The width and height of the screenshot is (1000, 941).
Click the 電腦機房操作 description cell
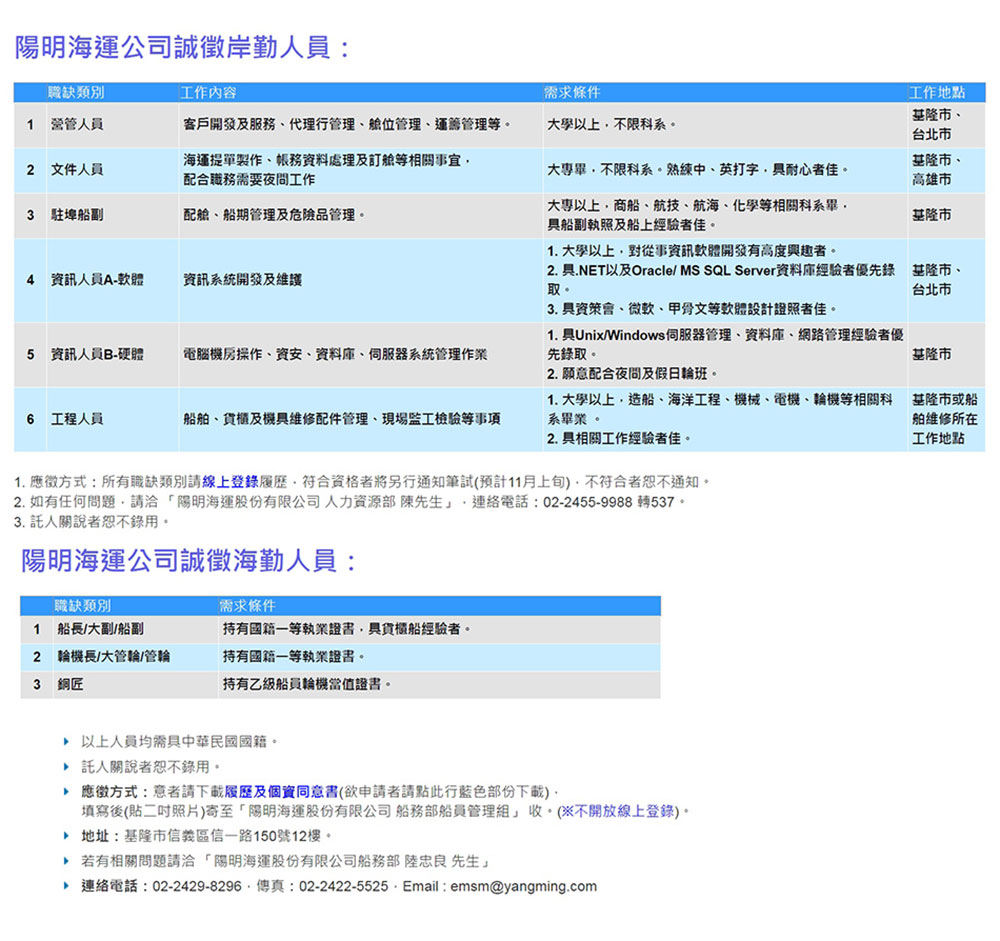tap(360, 354)
